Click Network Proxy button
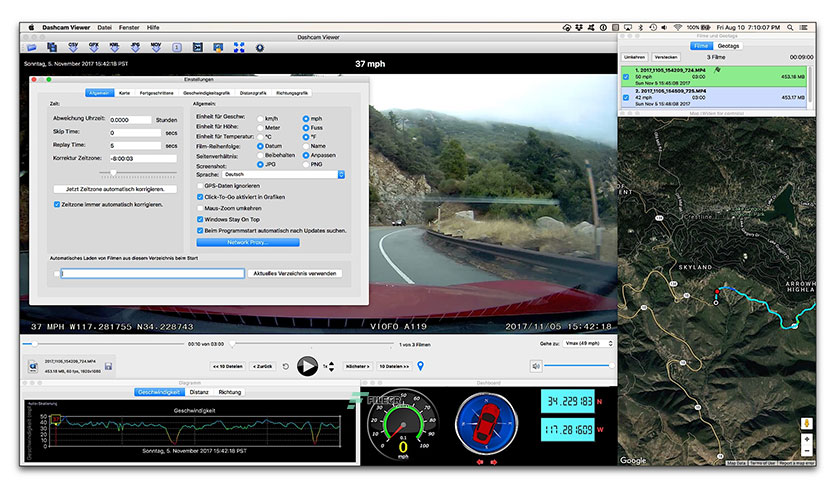Screen dimensions: 836x484 (248, 242)
